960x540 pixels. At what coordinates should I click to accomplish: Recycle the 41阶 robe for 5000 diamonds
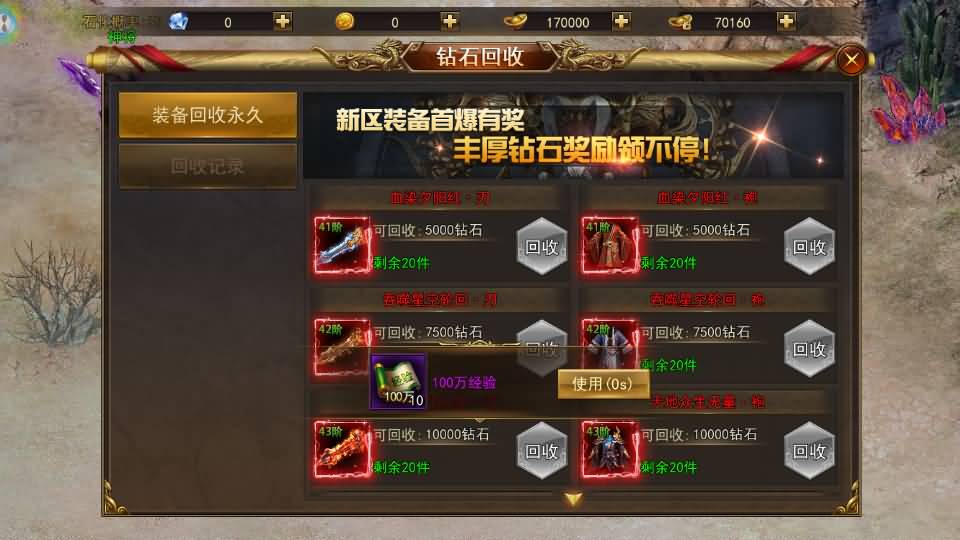pos(809,247)
